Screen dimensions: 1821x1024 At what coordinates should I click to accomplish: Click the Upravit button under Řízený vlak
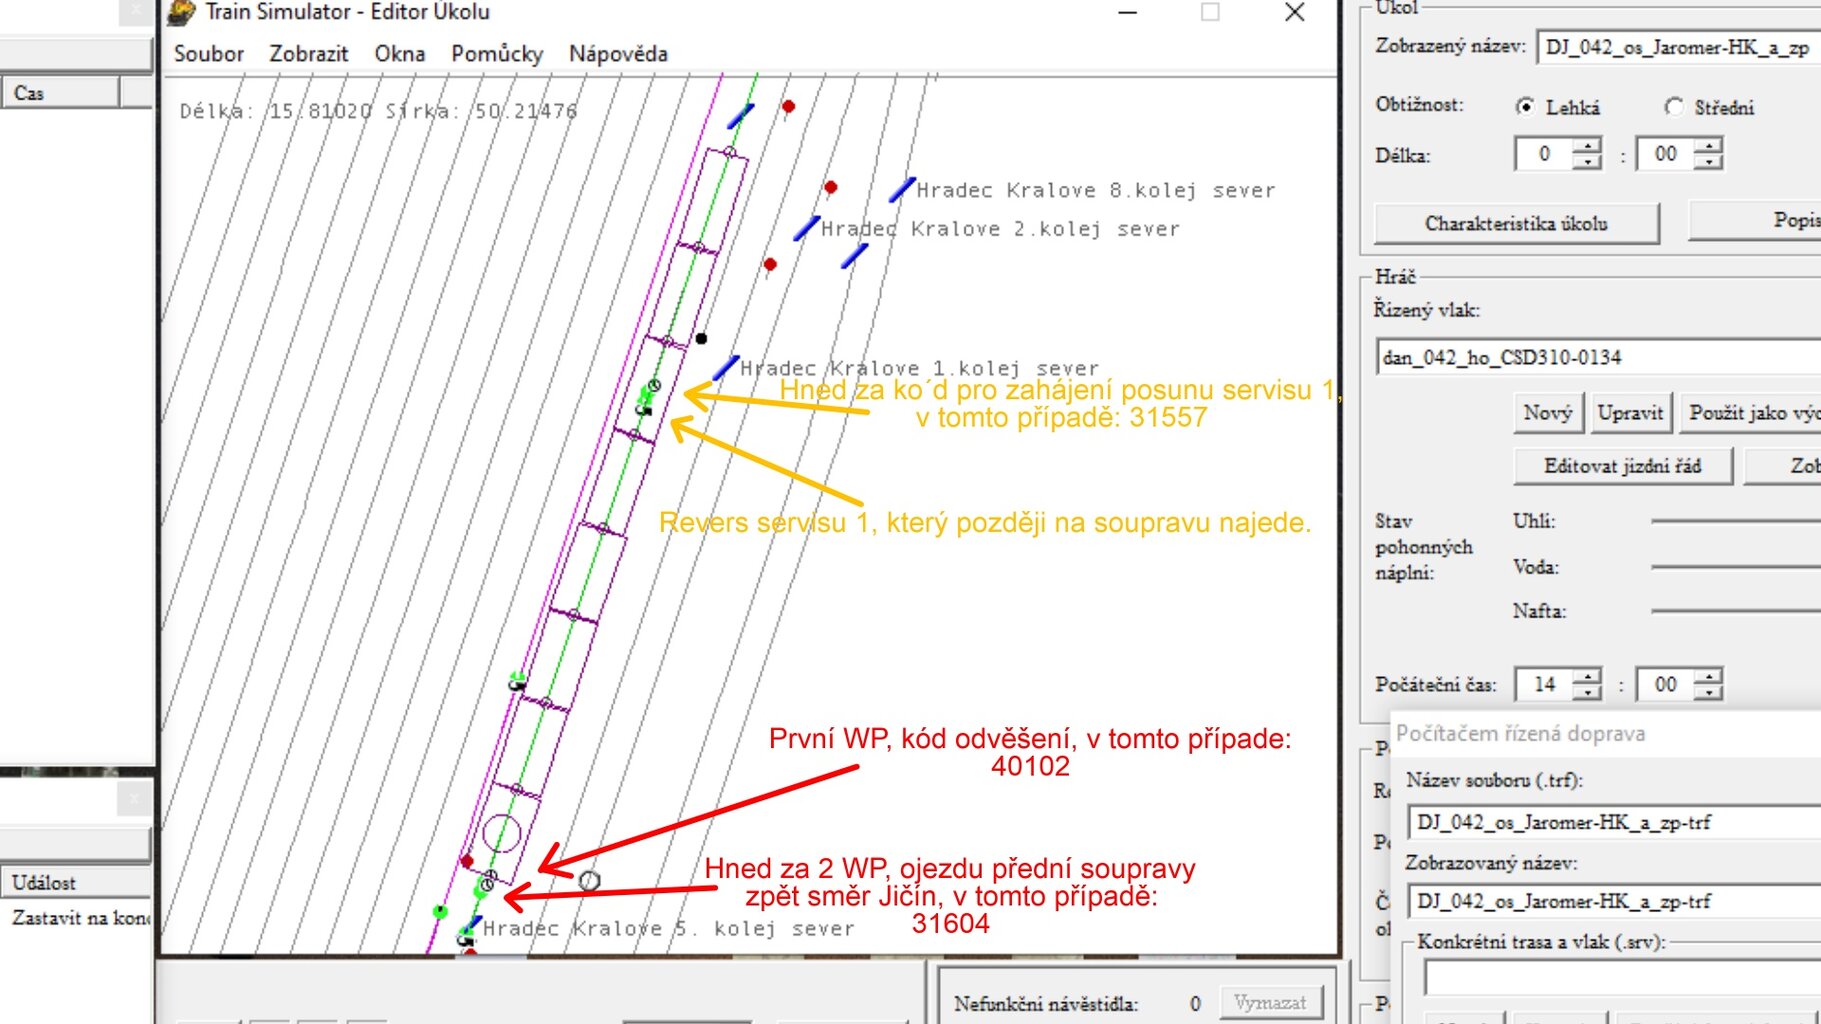pos(1629,413)
